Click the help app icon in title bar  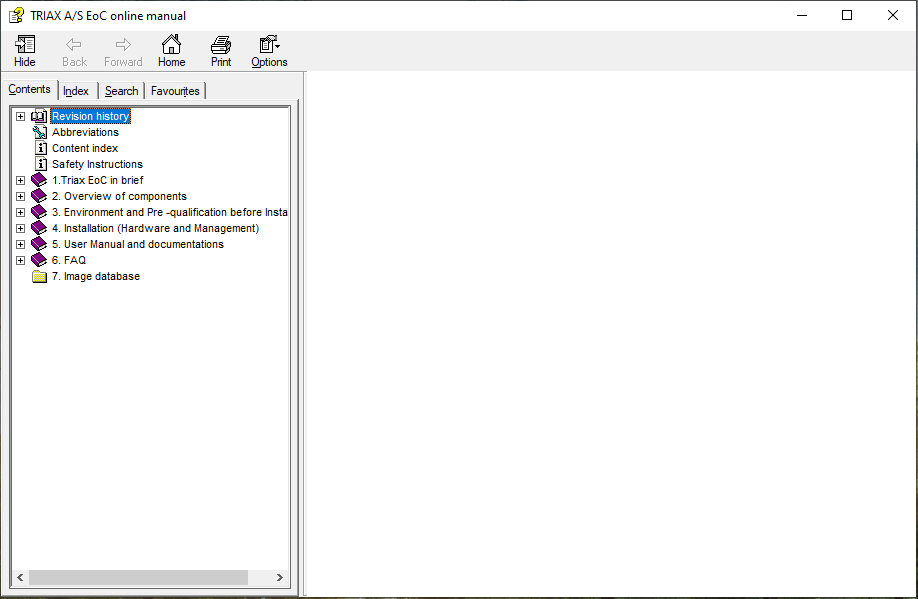[16, 15]
